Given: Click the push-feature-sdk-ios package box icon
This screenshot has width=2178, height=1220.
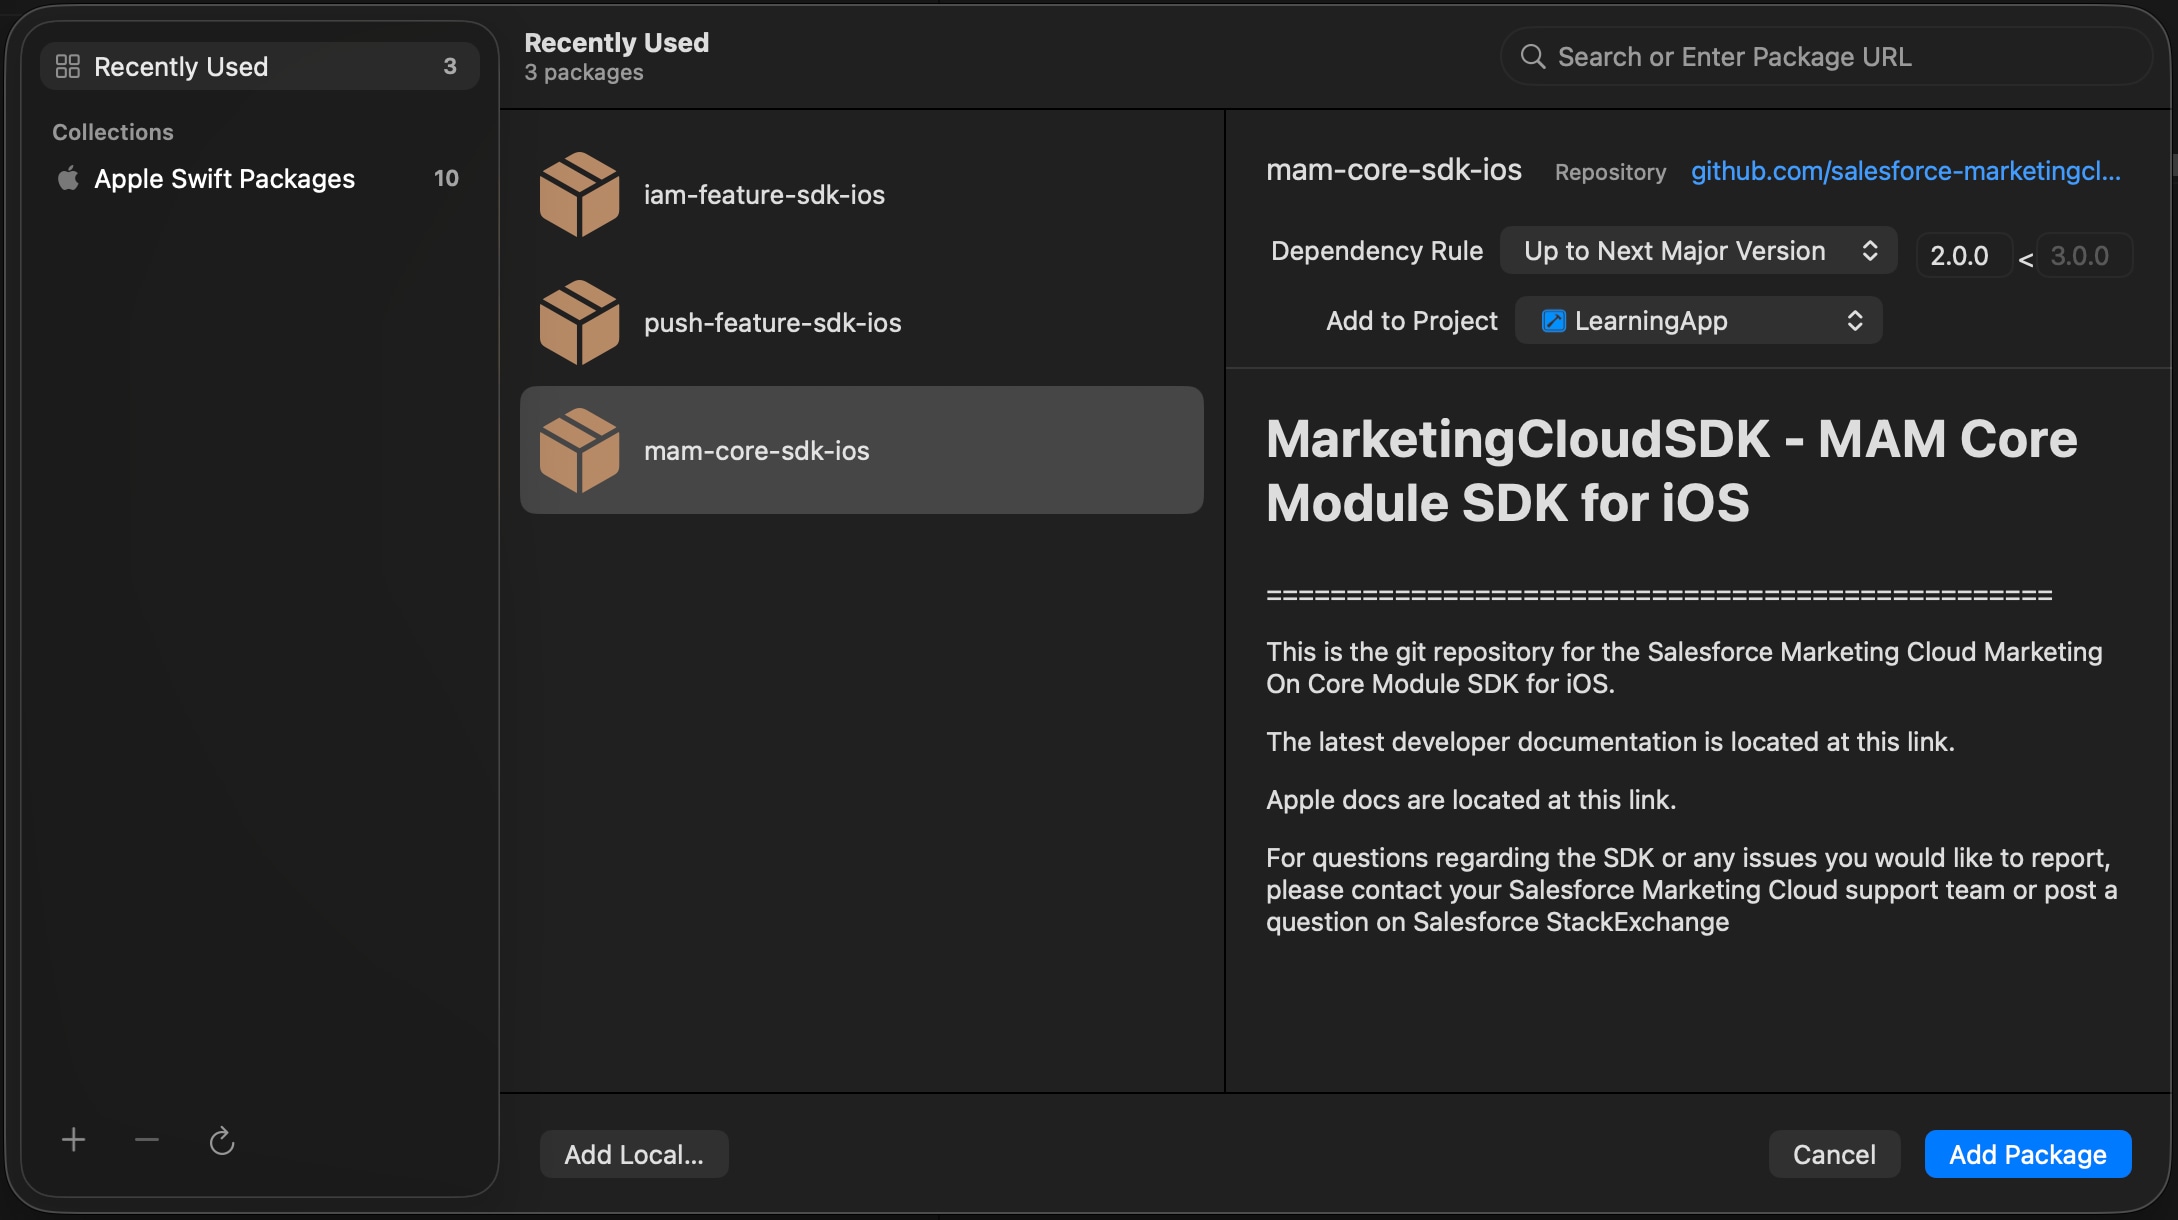Looking at the screenshot, I should (x=580, y=321).
